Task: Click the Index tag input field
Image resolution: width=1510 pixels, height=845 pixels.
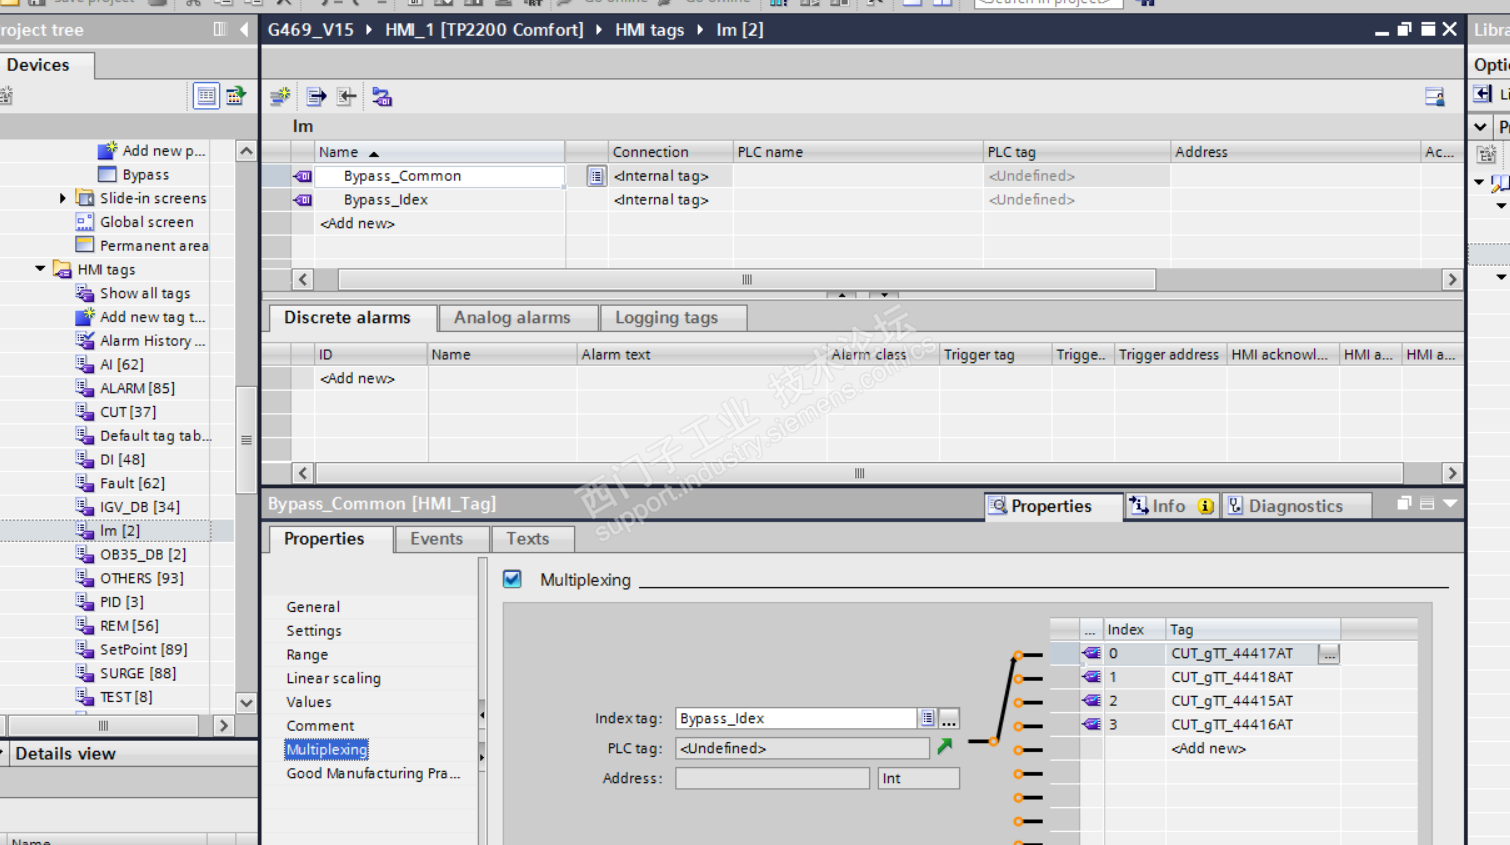Action: (796, 718)
